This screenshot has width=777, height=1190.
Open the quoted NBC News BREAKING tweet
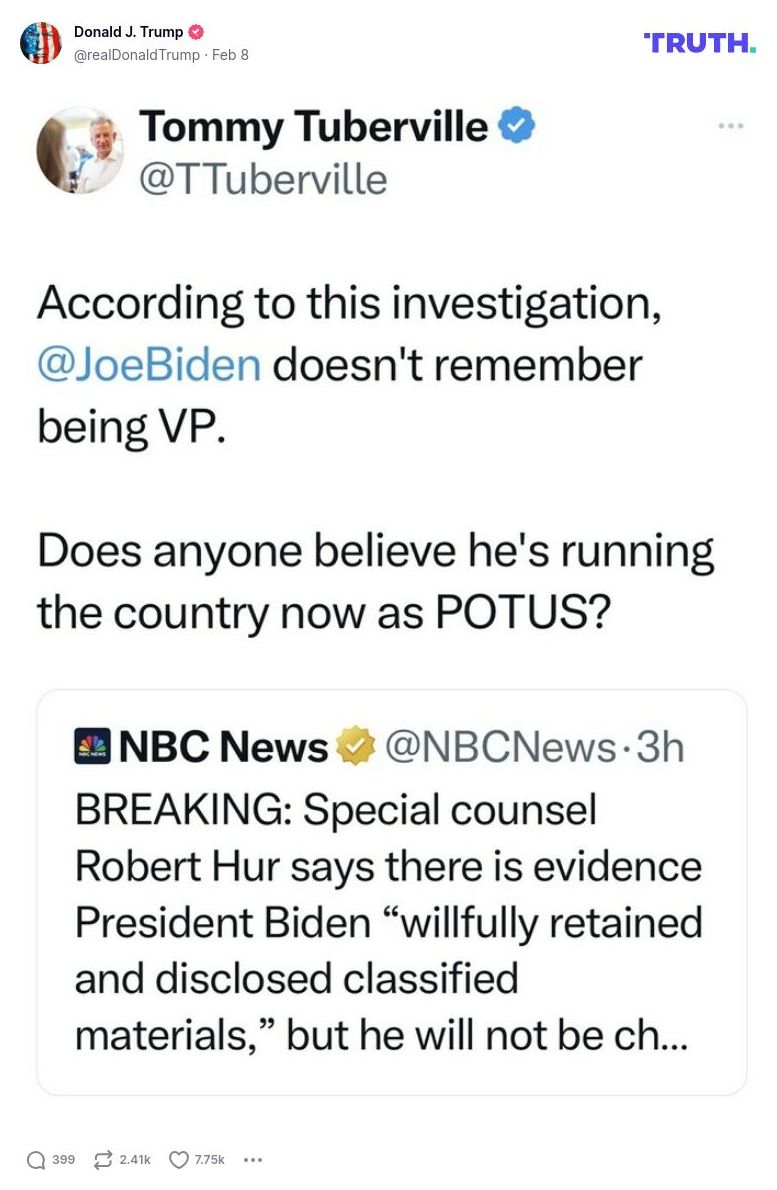pyautogui.click(x=391, y=920)
